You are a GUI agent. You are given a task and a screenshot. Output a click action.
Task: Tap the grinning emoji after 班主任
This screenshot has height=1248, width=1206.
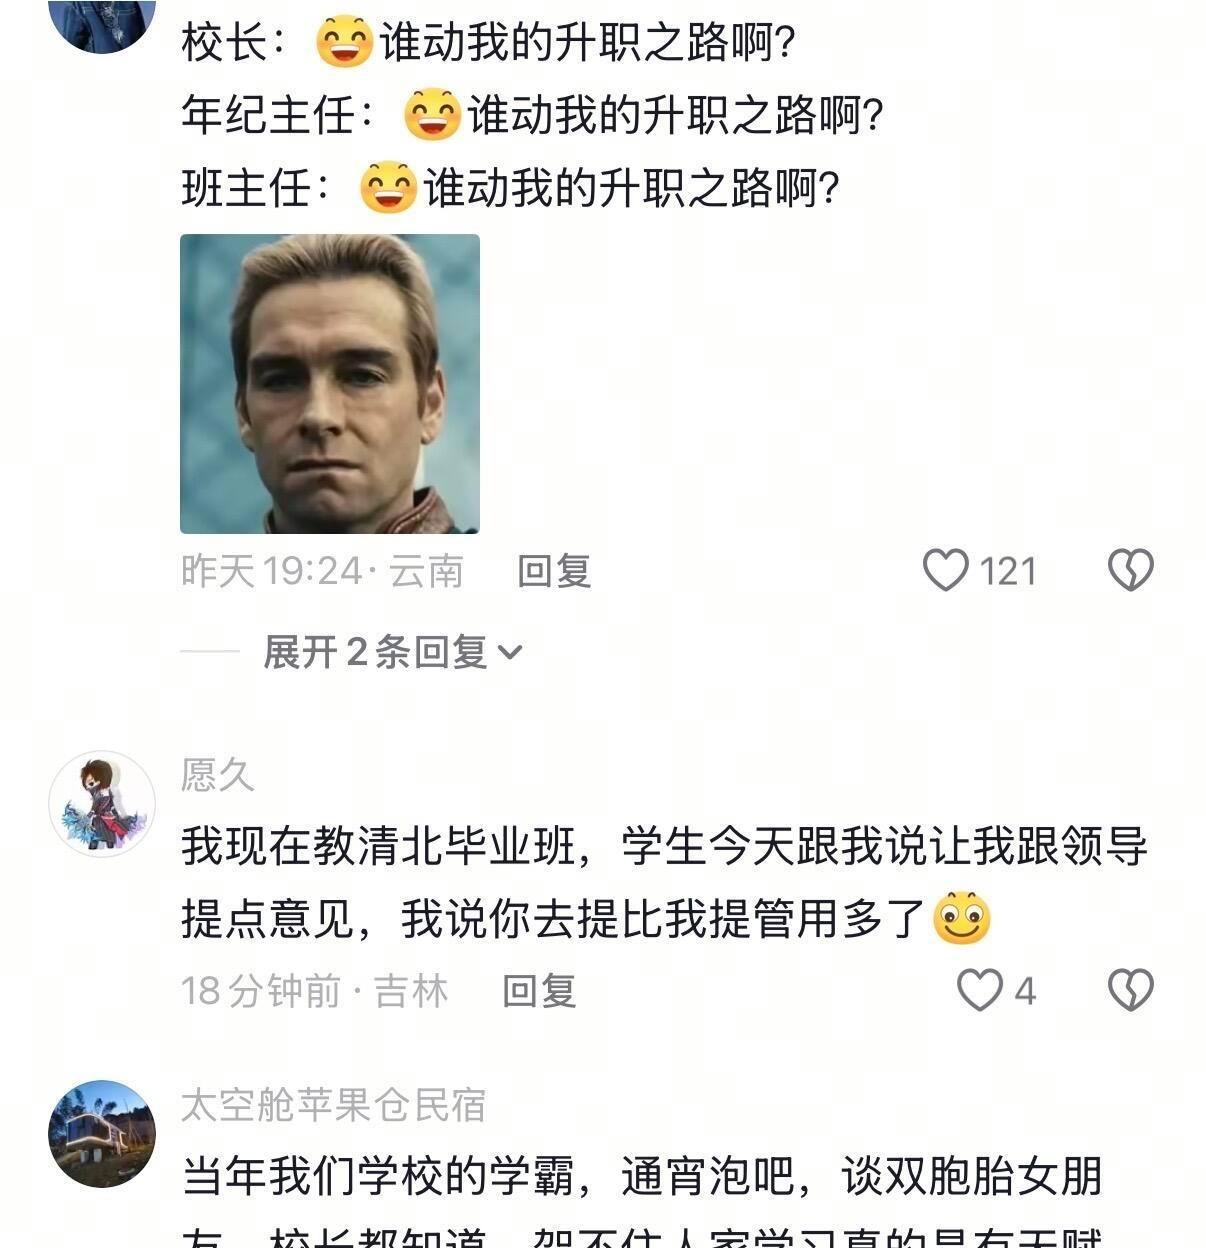pyautogui.click(x=388, y=187)
